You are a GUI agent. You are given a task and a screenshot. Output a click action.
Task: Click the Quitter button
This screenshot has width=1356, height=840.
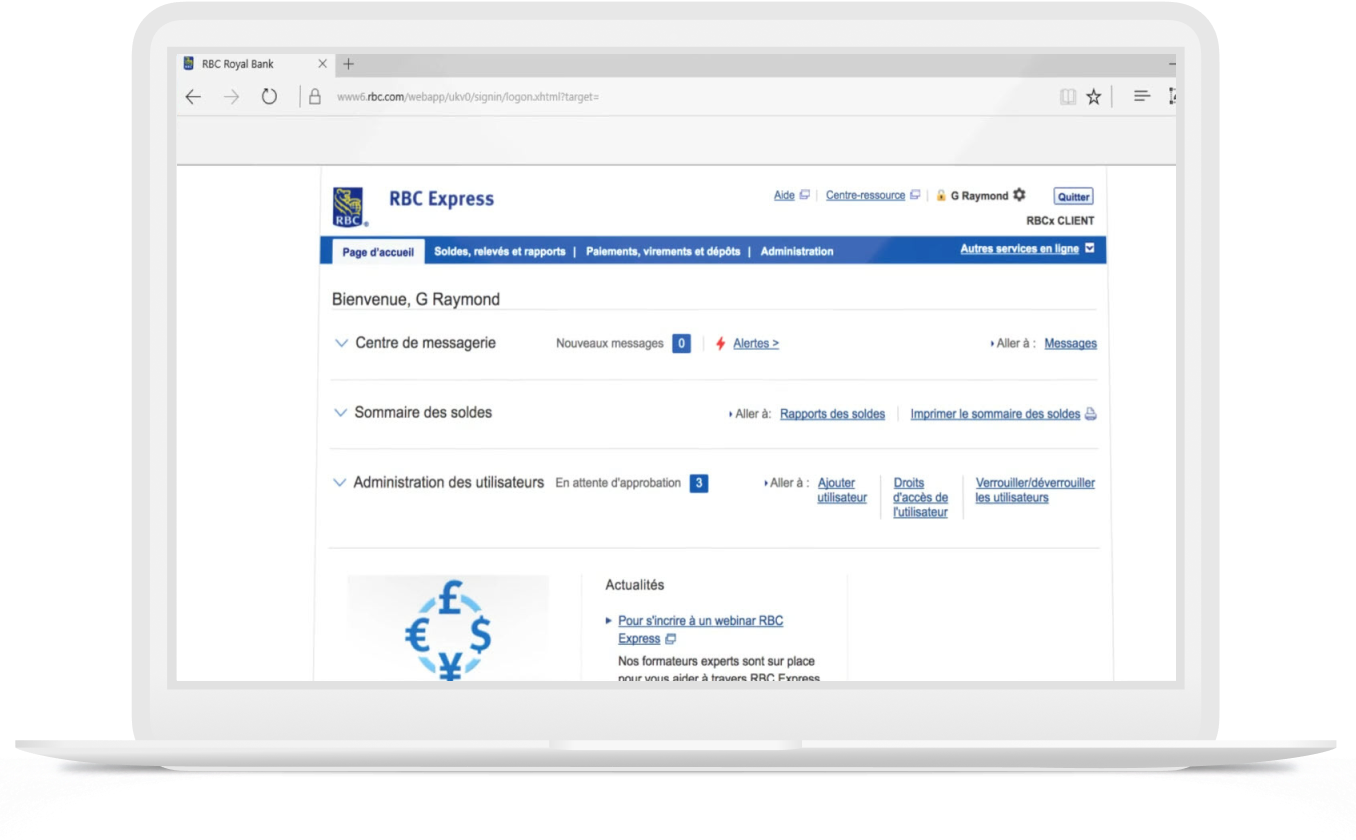point(1073,197)
